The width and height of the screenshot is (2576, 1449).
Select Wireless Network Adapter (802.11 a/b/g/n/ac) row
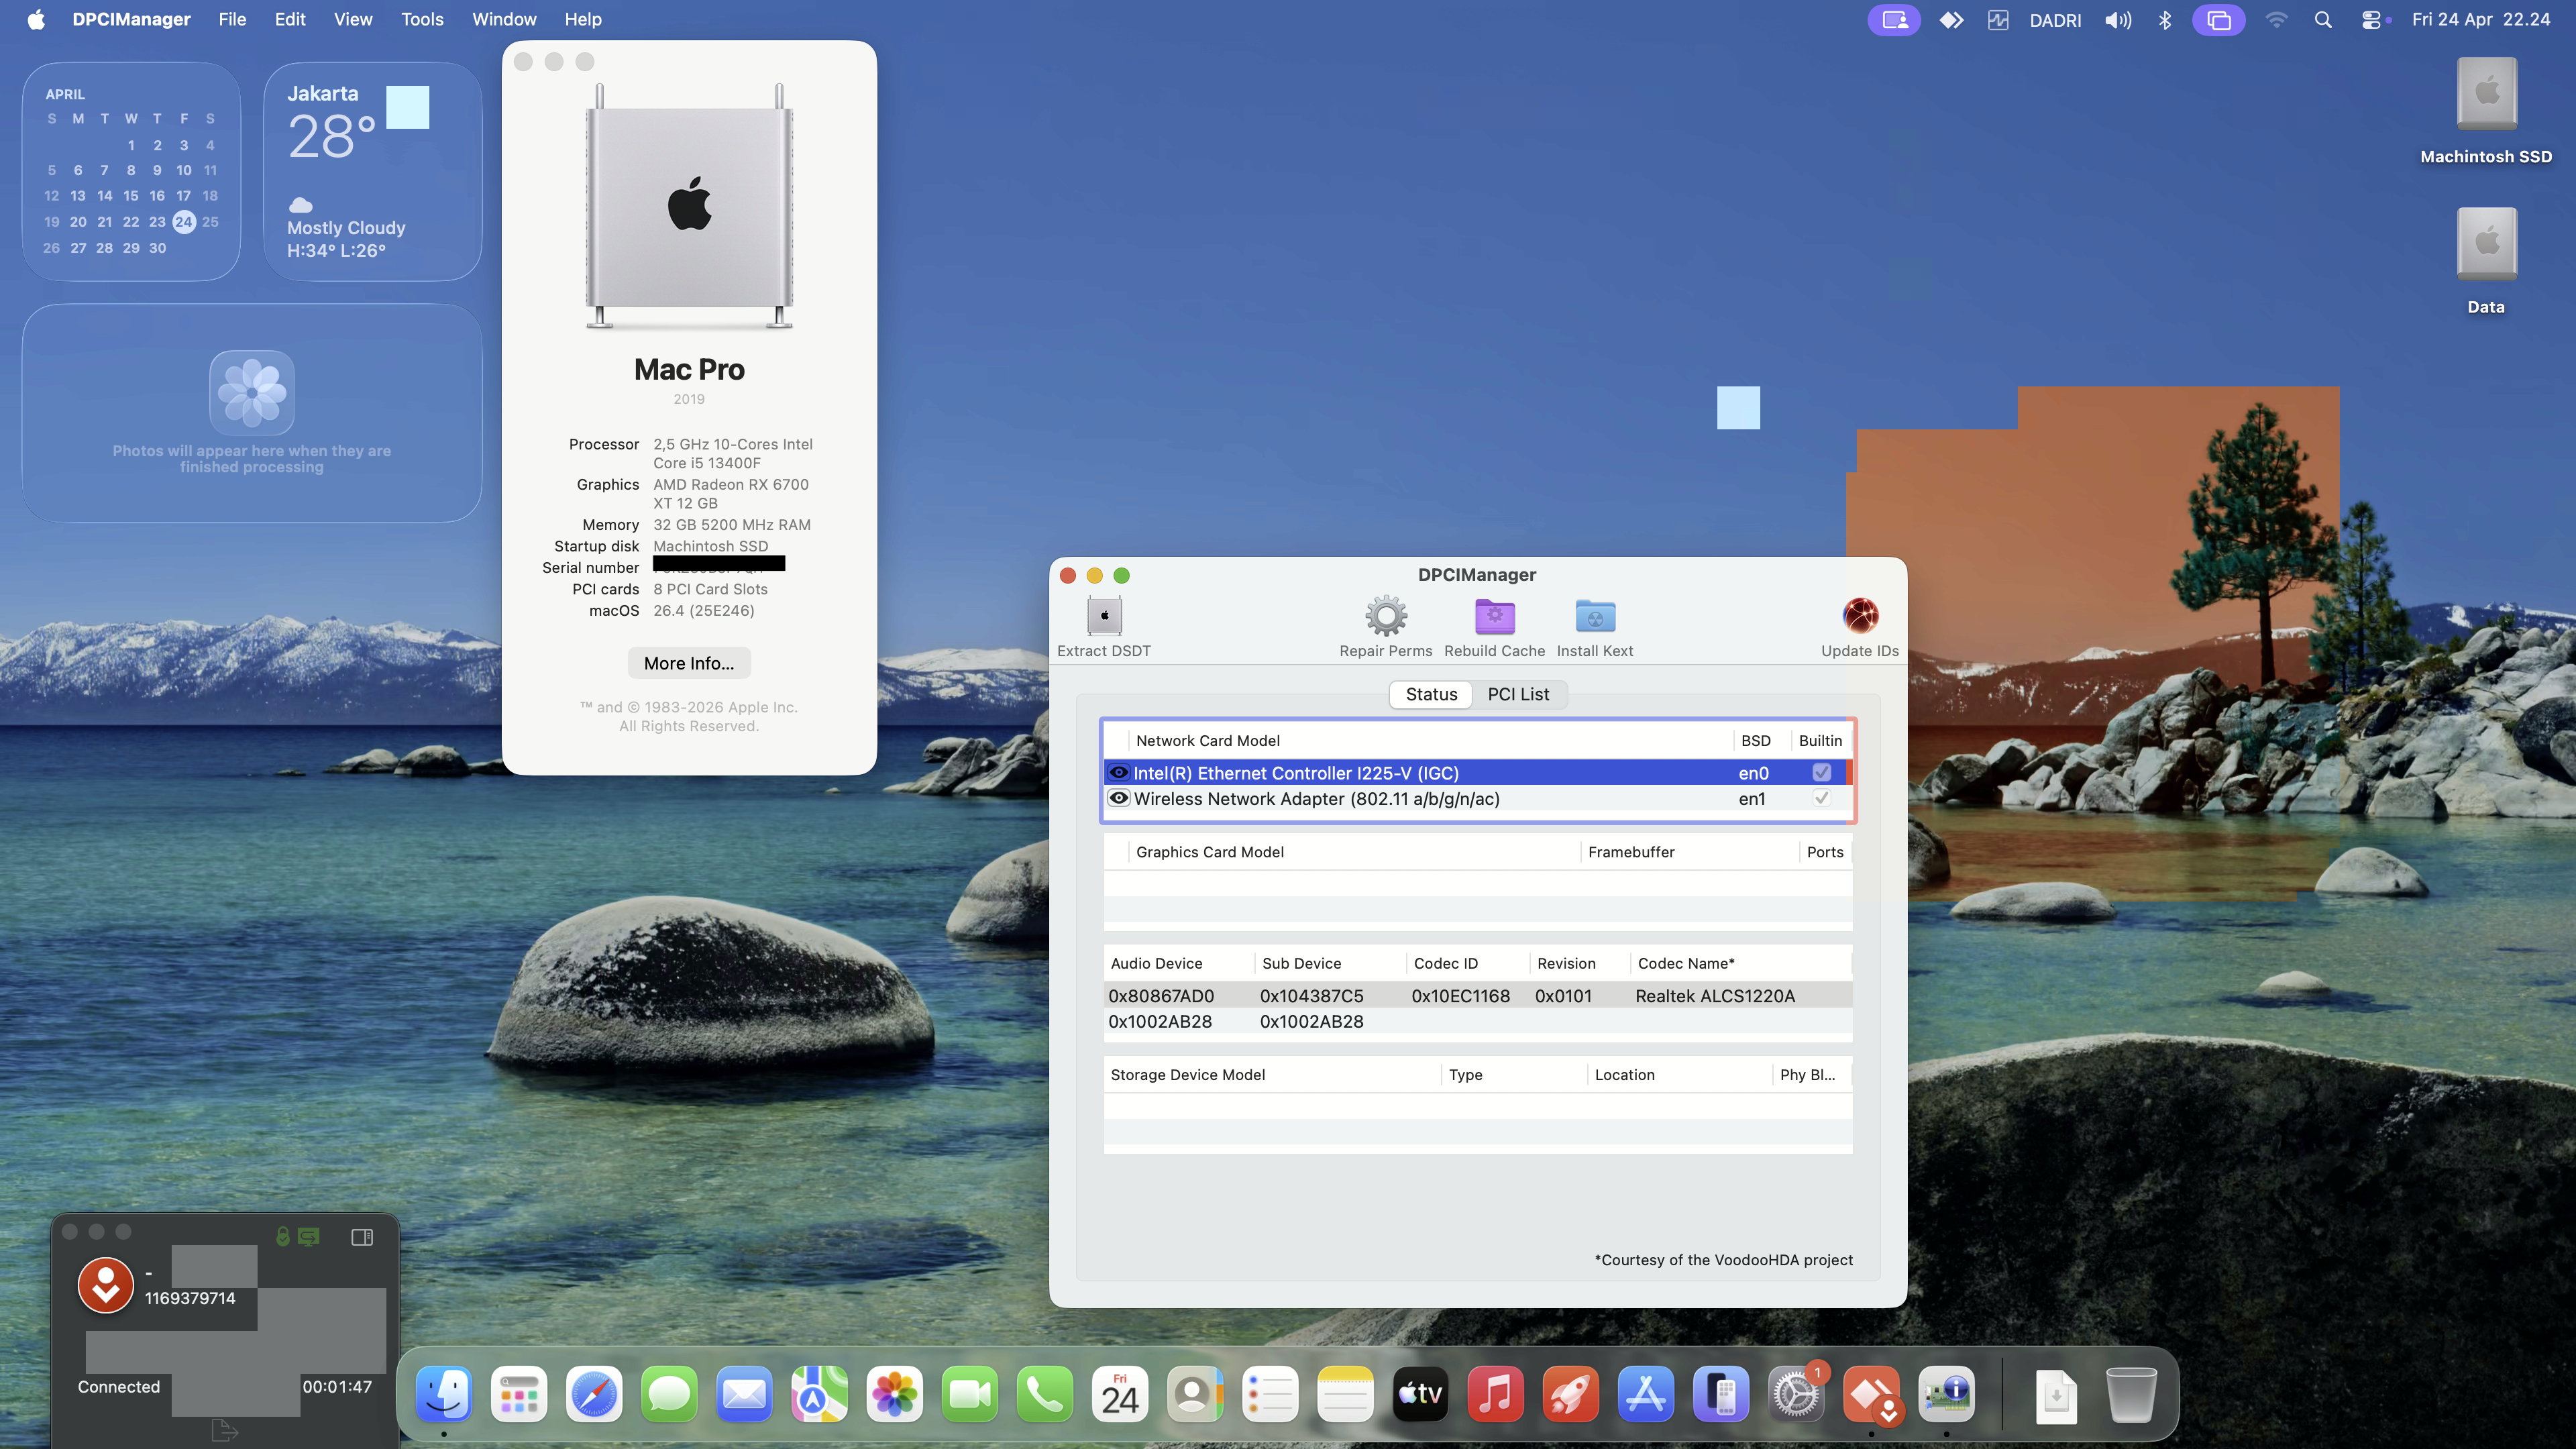[x=1477, y=798]
